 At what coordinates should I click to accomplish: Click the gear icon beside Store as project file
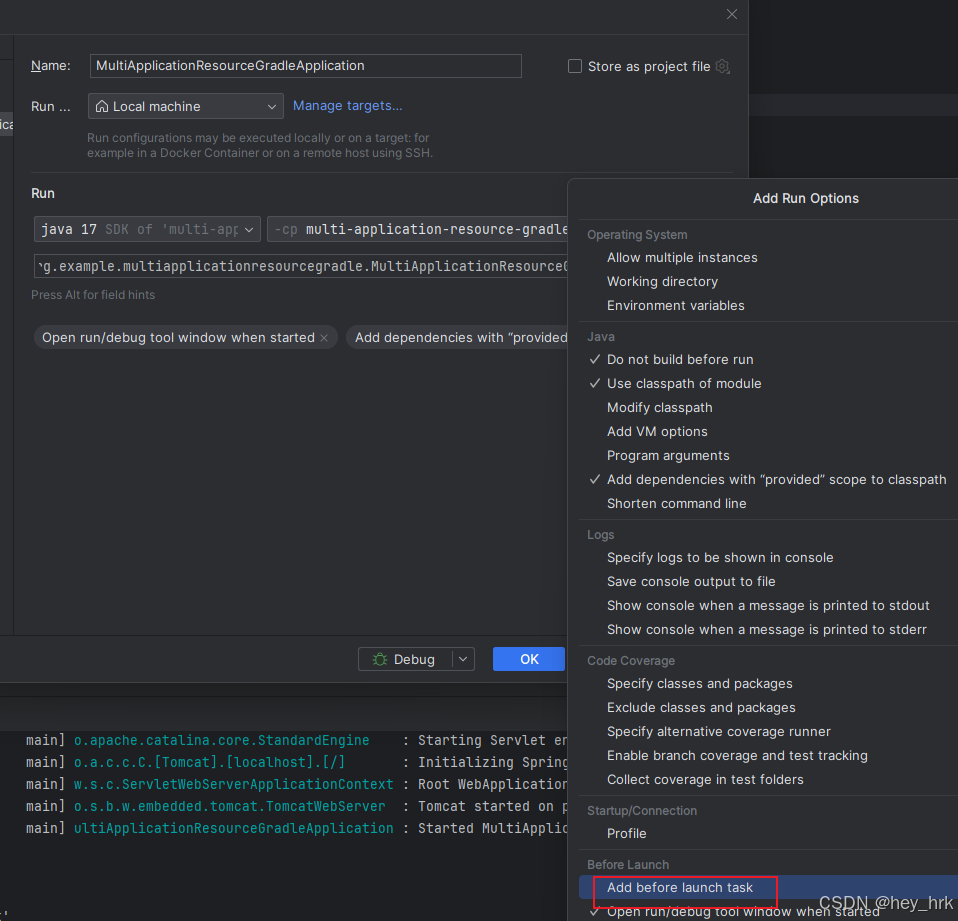(723, 66)
